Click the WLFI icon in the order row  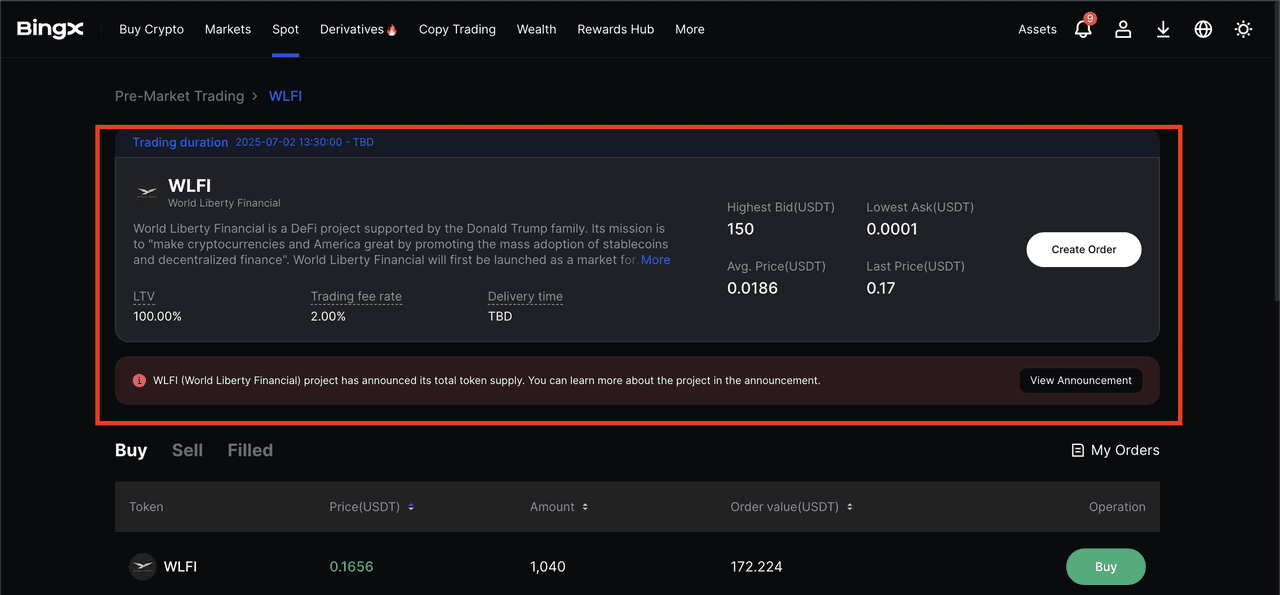pyautogui.click(x=142, y=566)
